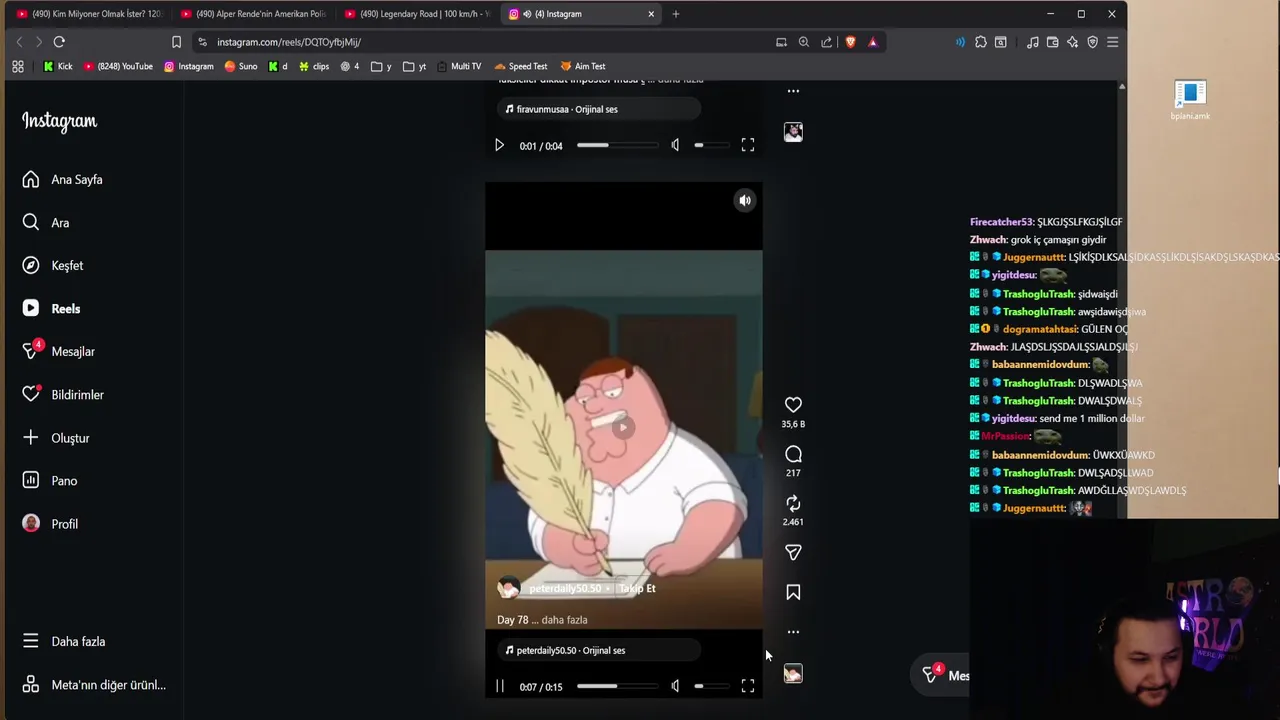Open Aim Test bookmark
This screenshot has height=720, width=1280.
coord(583,66)
